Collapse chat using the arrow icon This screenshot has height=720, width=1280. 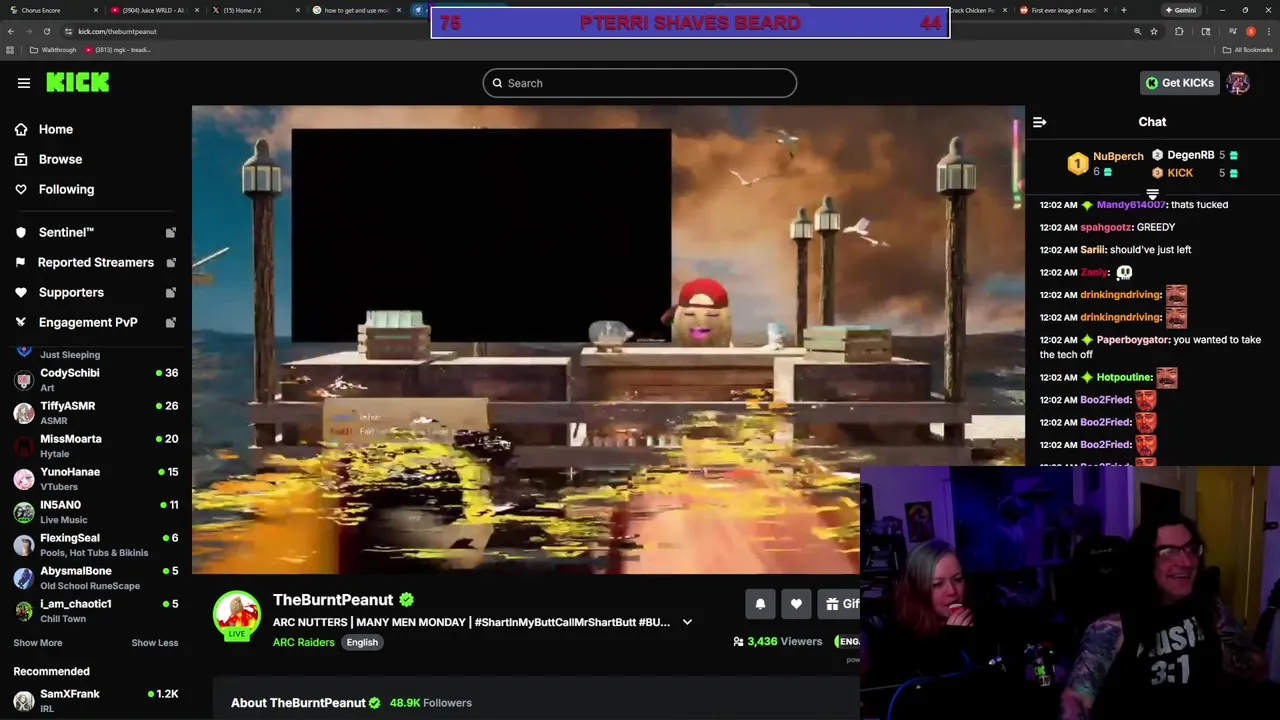[1039, 122]
